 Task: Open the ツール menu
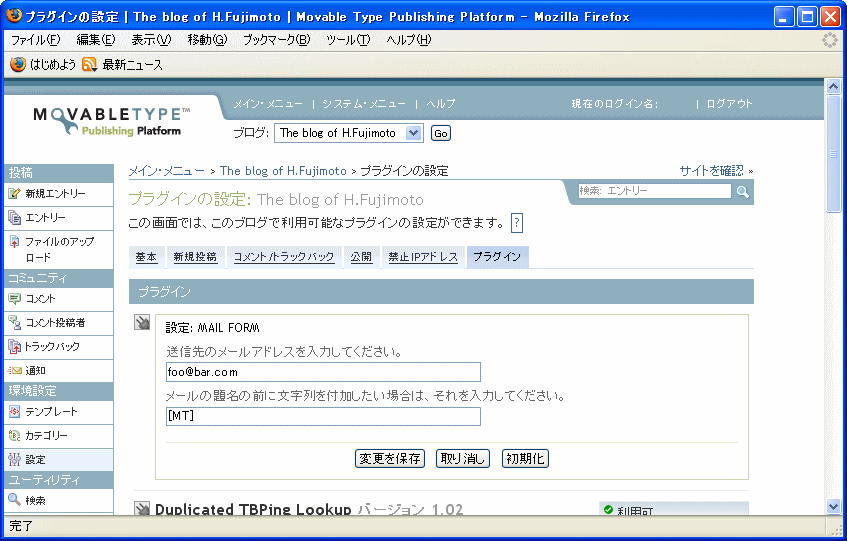pyautogui.click(x=348, y=39)
